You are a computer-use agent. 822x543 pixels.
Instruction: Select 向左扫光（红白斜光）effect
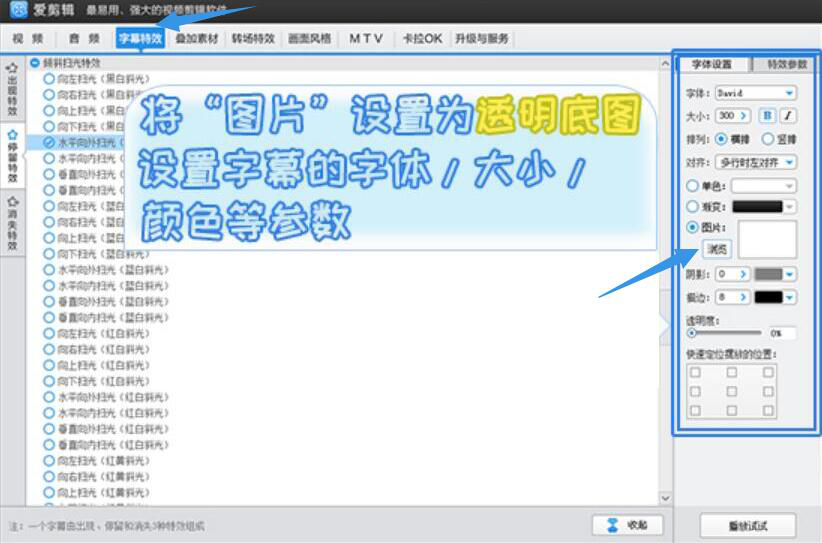[97, 333]
